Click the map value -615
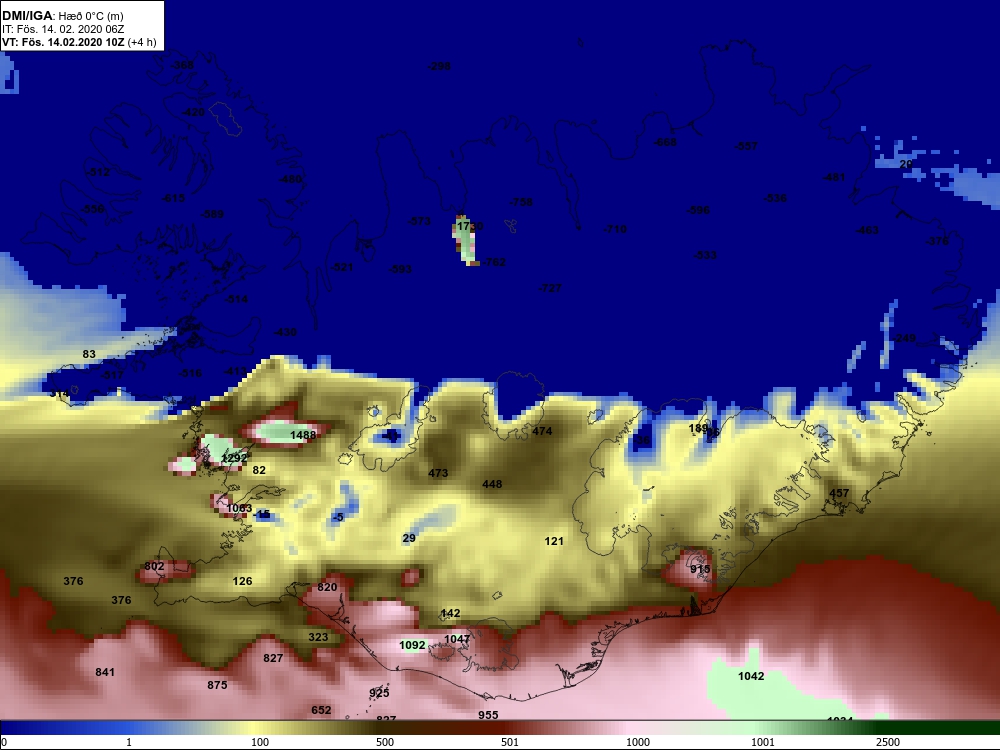 point(173,198)
